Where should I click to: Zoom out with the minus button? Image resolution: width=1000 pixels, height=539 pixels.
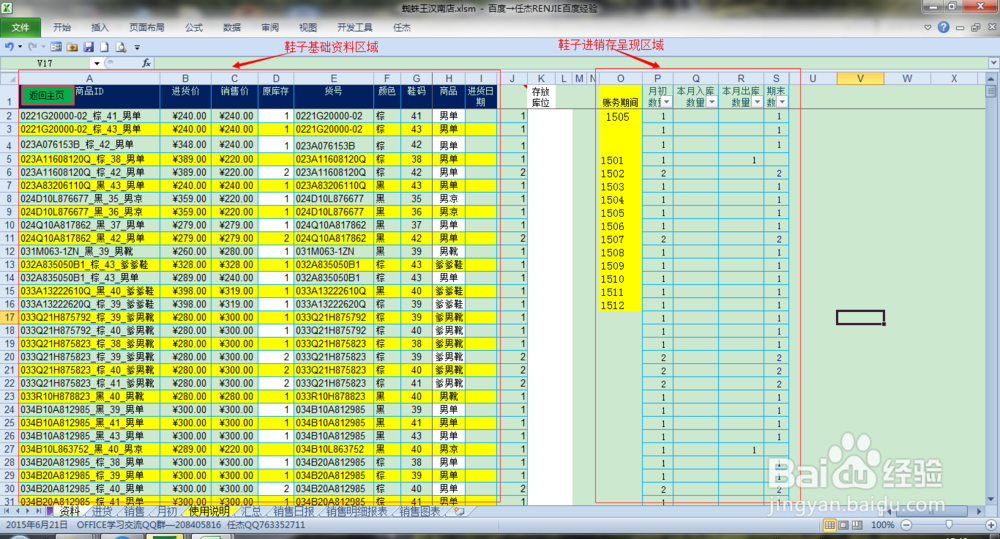(906, 525)
